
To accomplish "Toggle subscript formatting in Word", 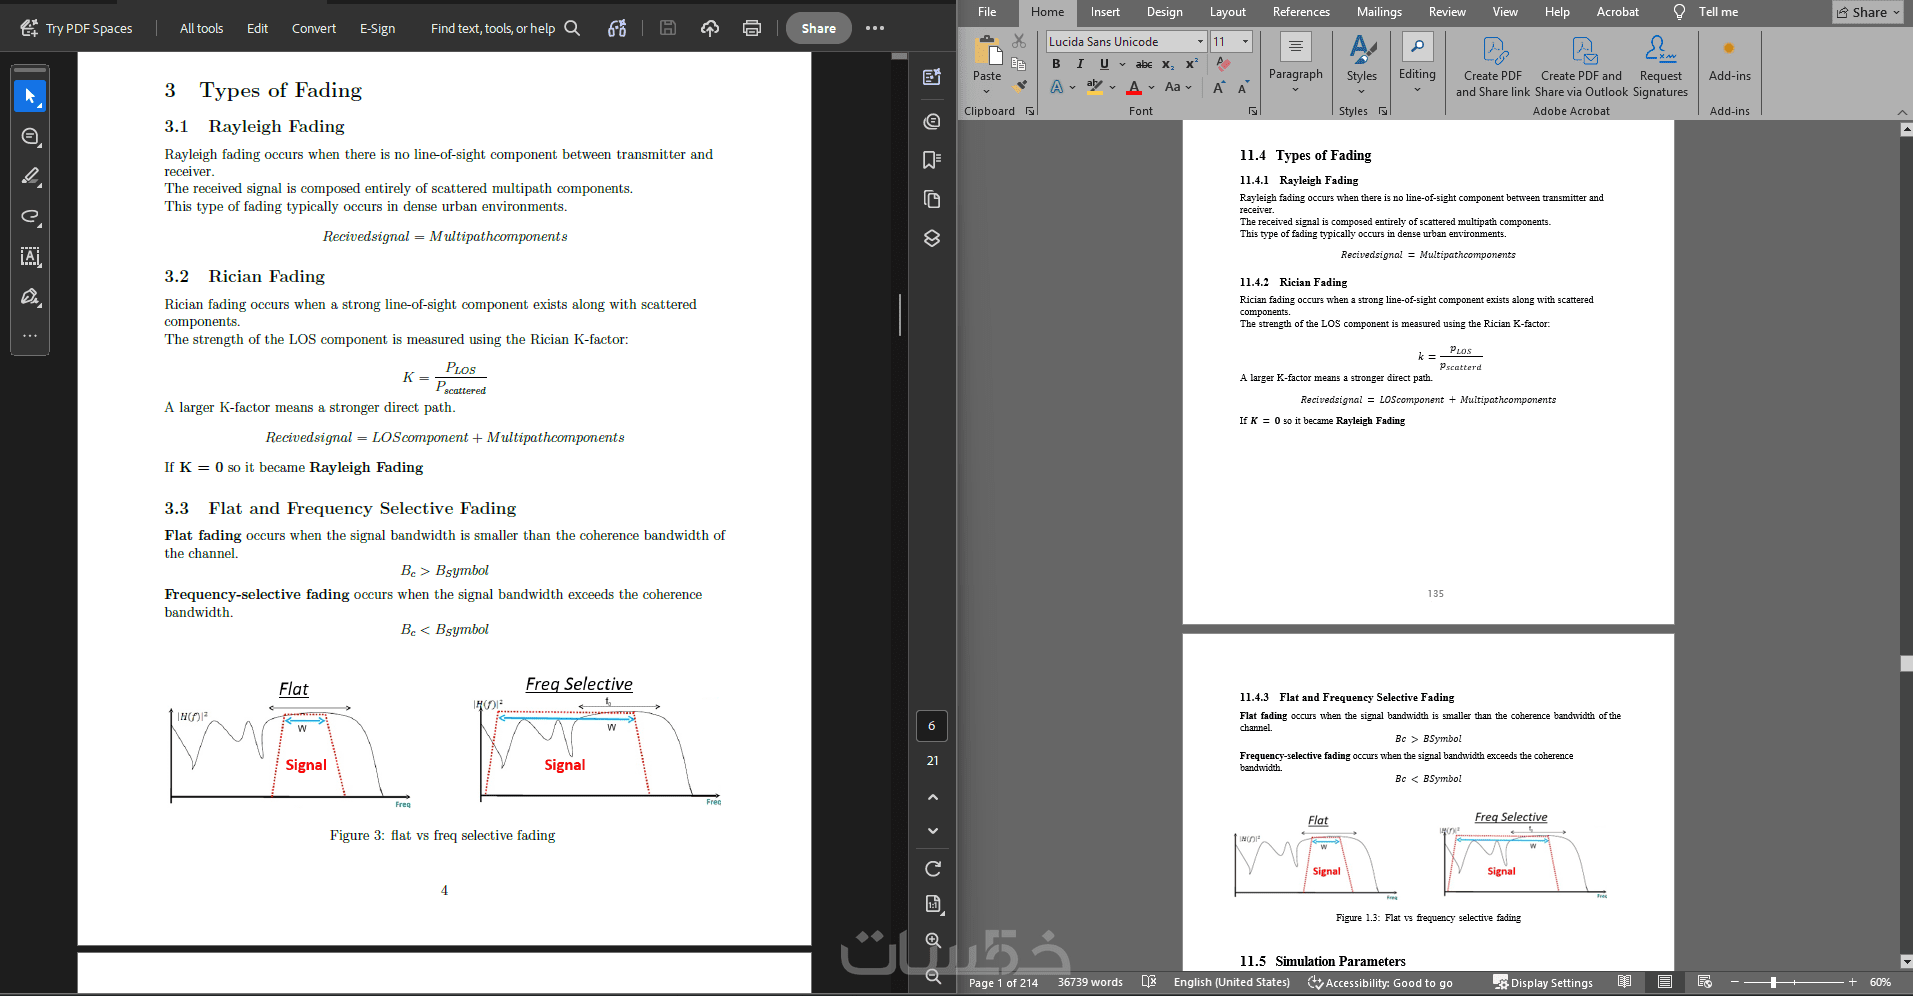I will coord(1168,64).
